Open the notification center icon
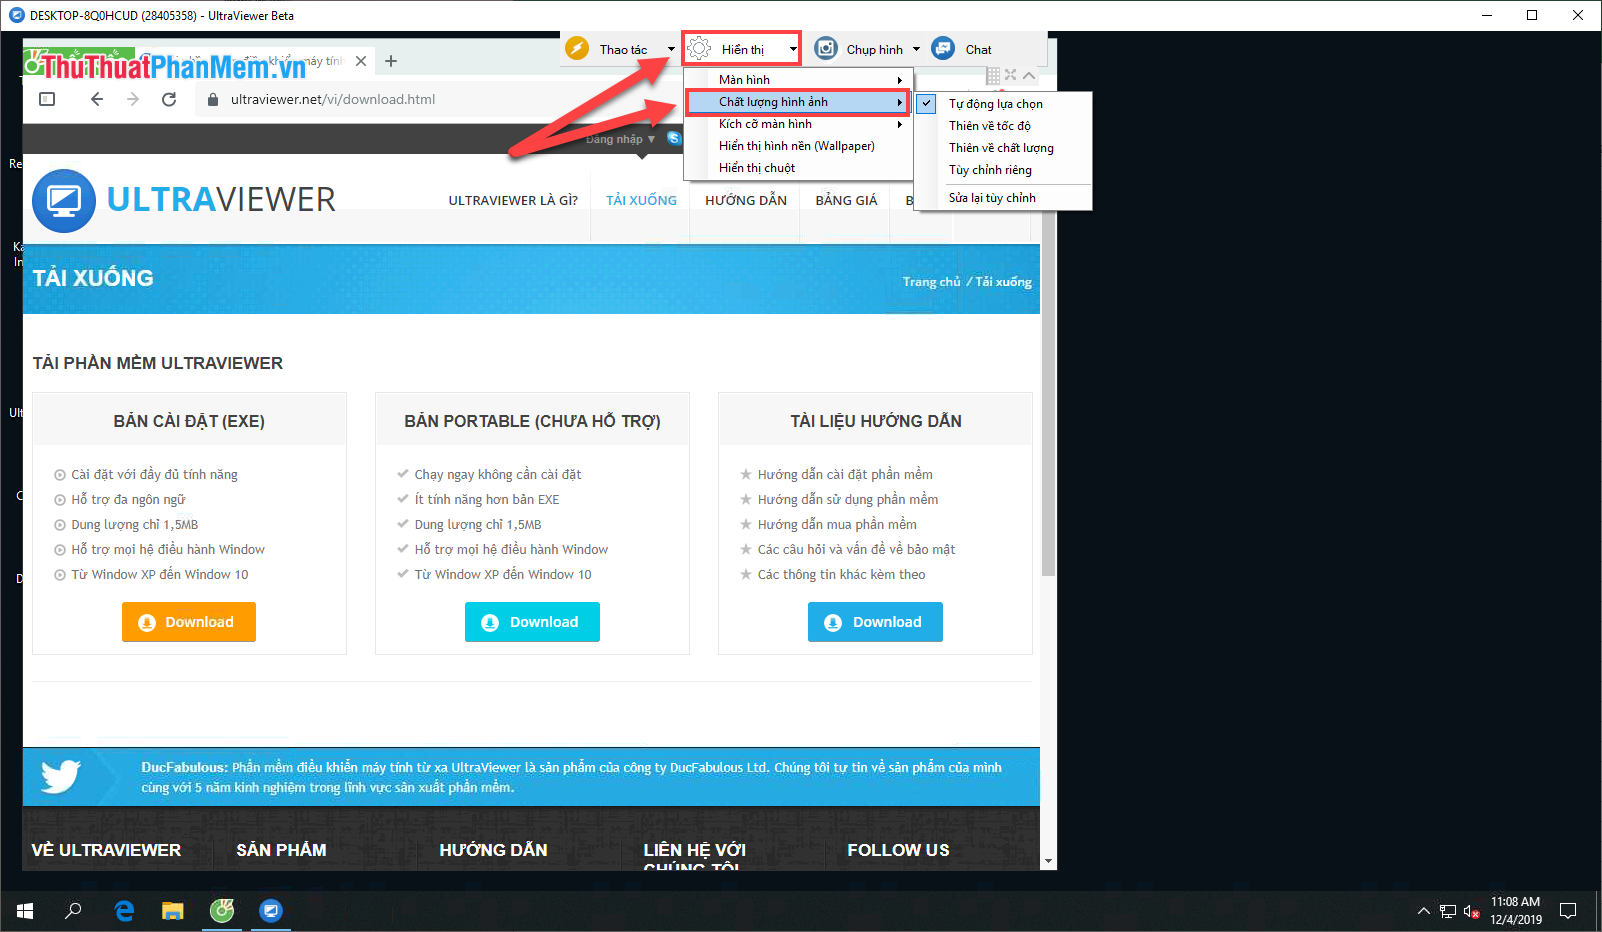The width and height of the screenshot is (1602, 932). [x=1568, y=911]
